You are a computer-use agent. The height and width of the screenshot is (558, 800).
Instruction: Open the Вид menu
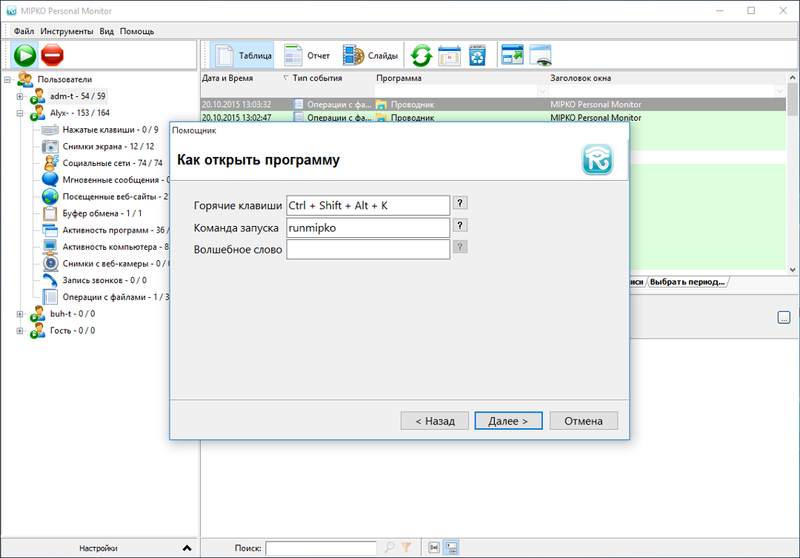coord(106,31)
